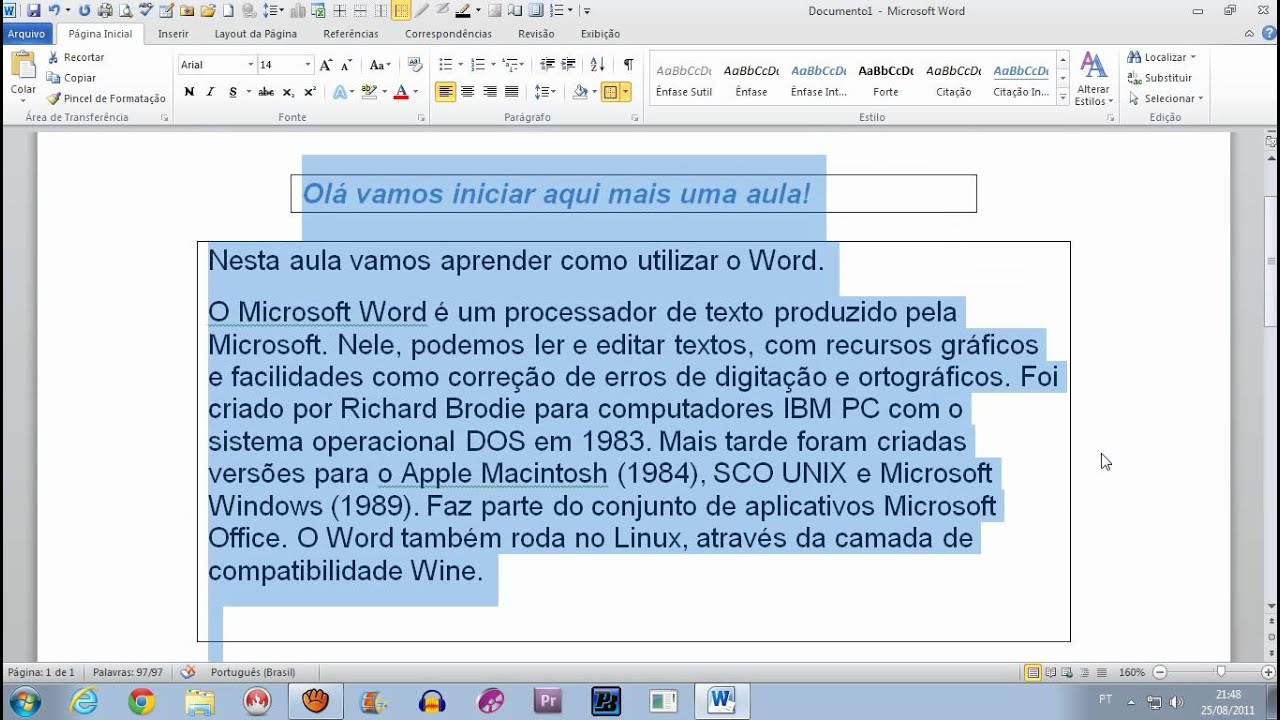Apply text highlight color
Screen dimensions: 1280x720
pyautogui.click(x=368, y=92)
